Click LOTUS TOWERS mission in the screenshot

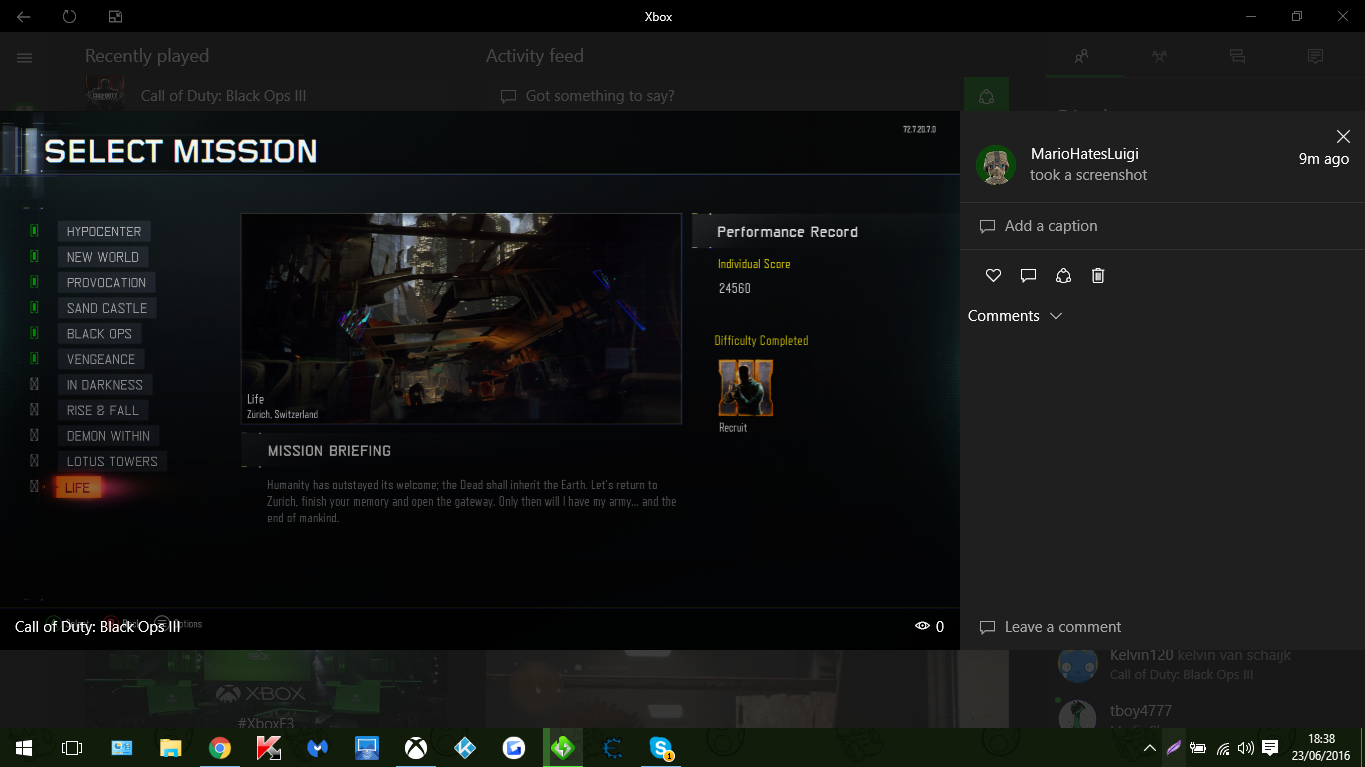[112, 462]
